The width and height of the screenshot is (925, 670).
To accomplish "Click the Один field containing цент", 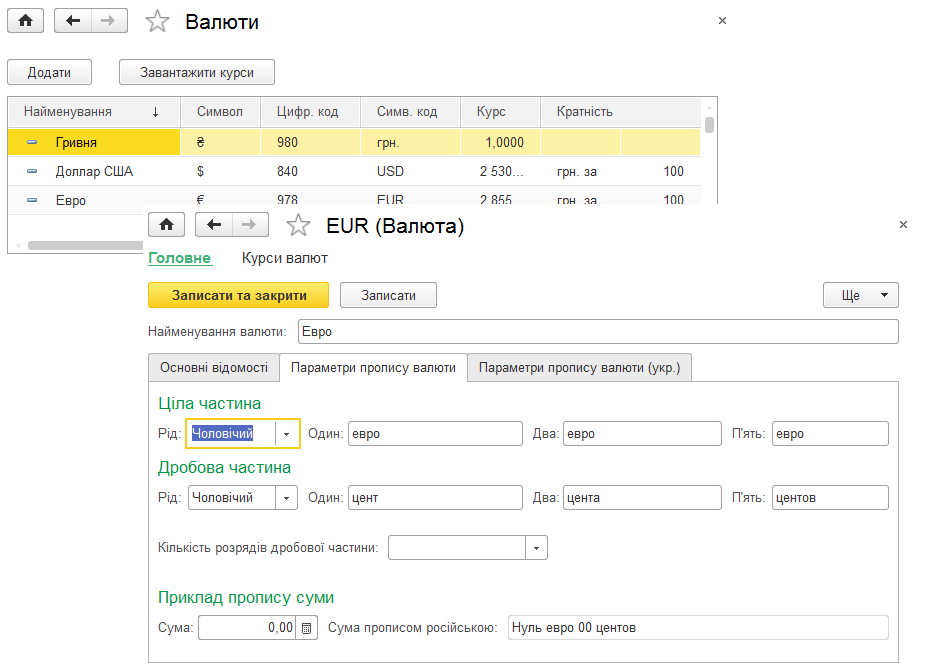I will pos(435,498).
